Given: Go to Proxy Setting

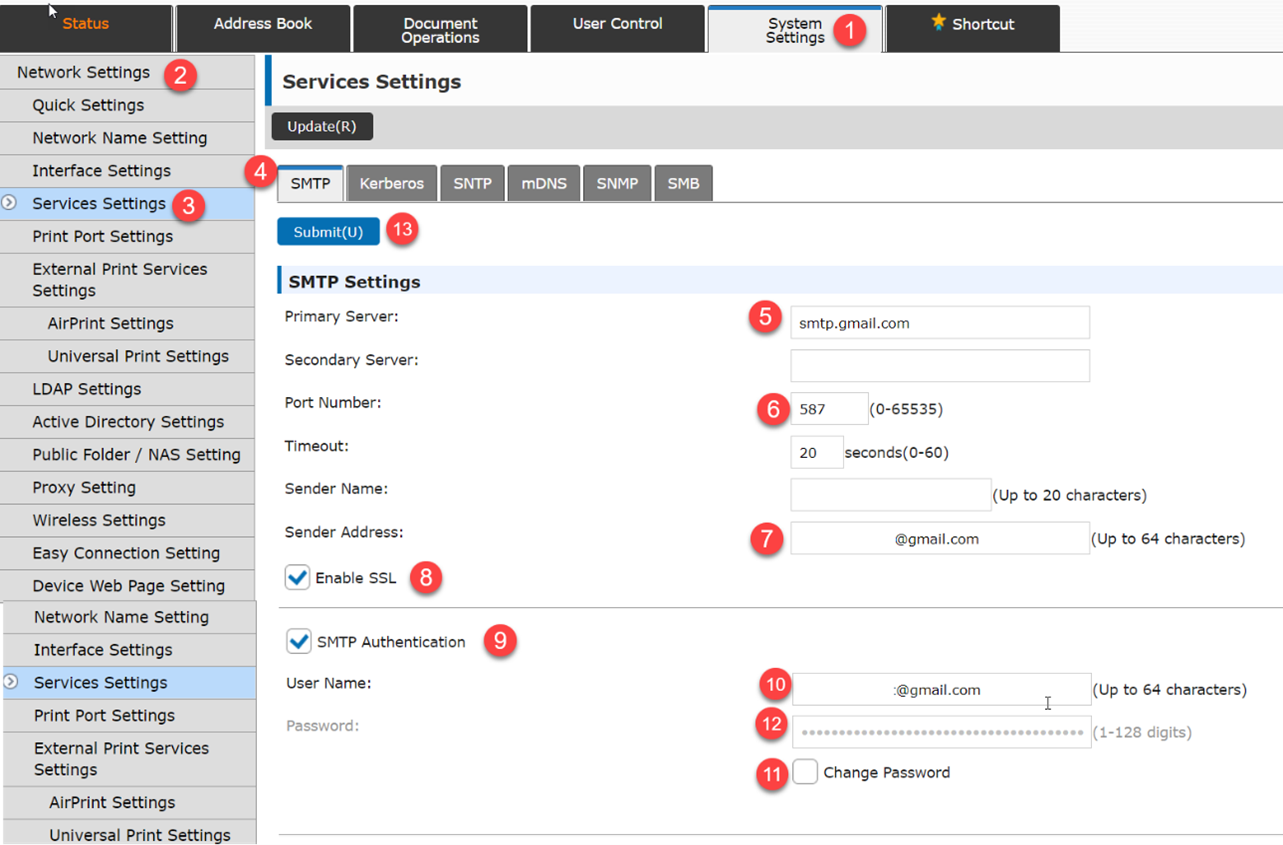Looking at the screenshot, I should [127, 487].
